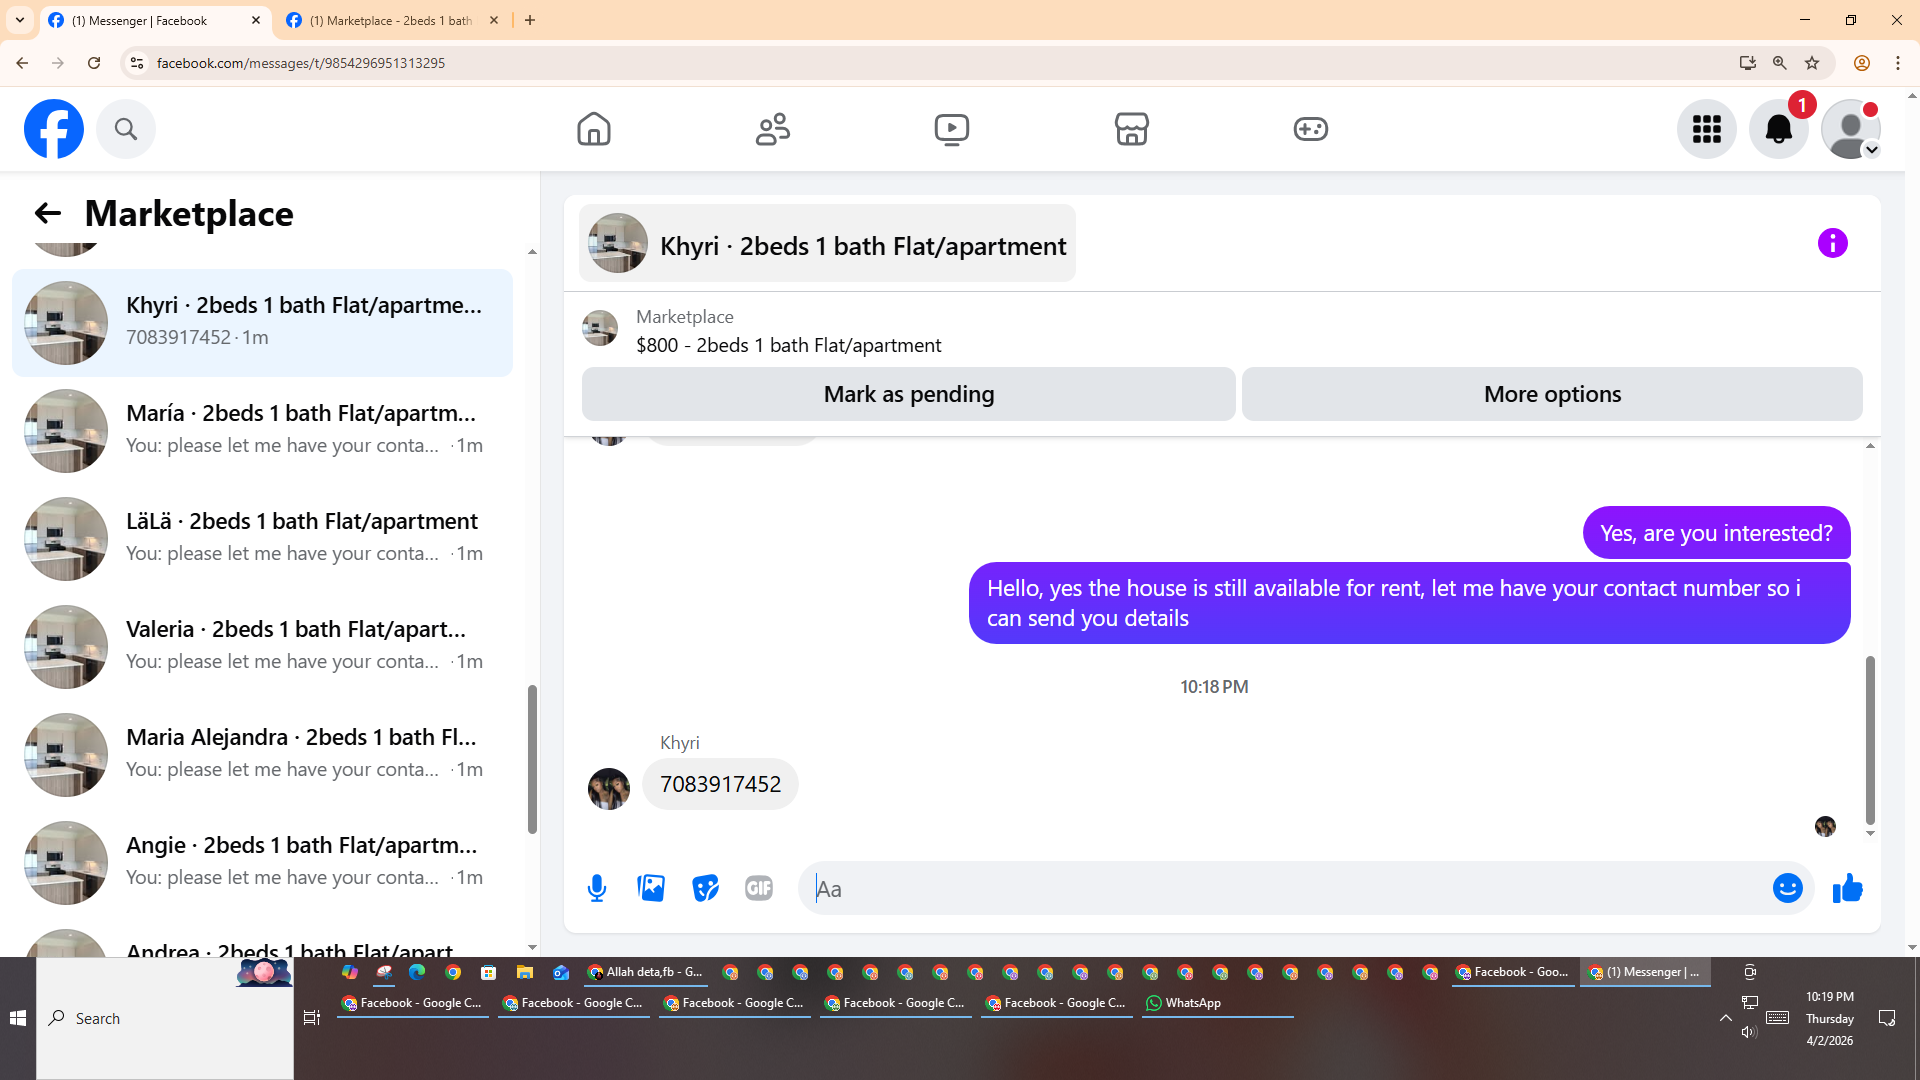1920x1080 pixels.
Task: Click the $800 listing title link
Action: tap(788, 345)
